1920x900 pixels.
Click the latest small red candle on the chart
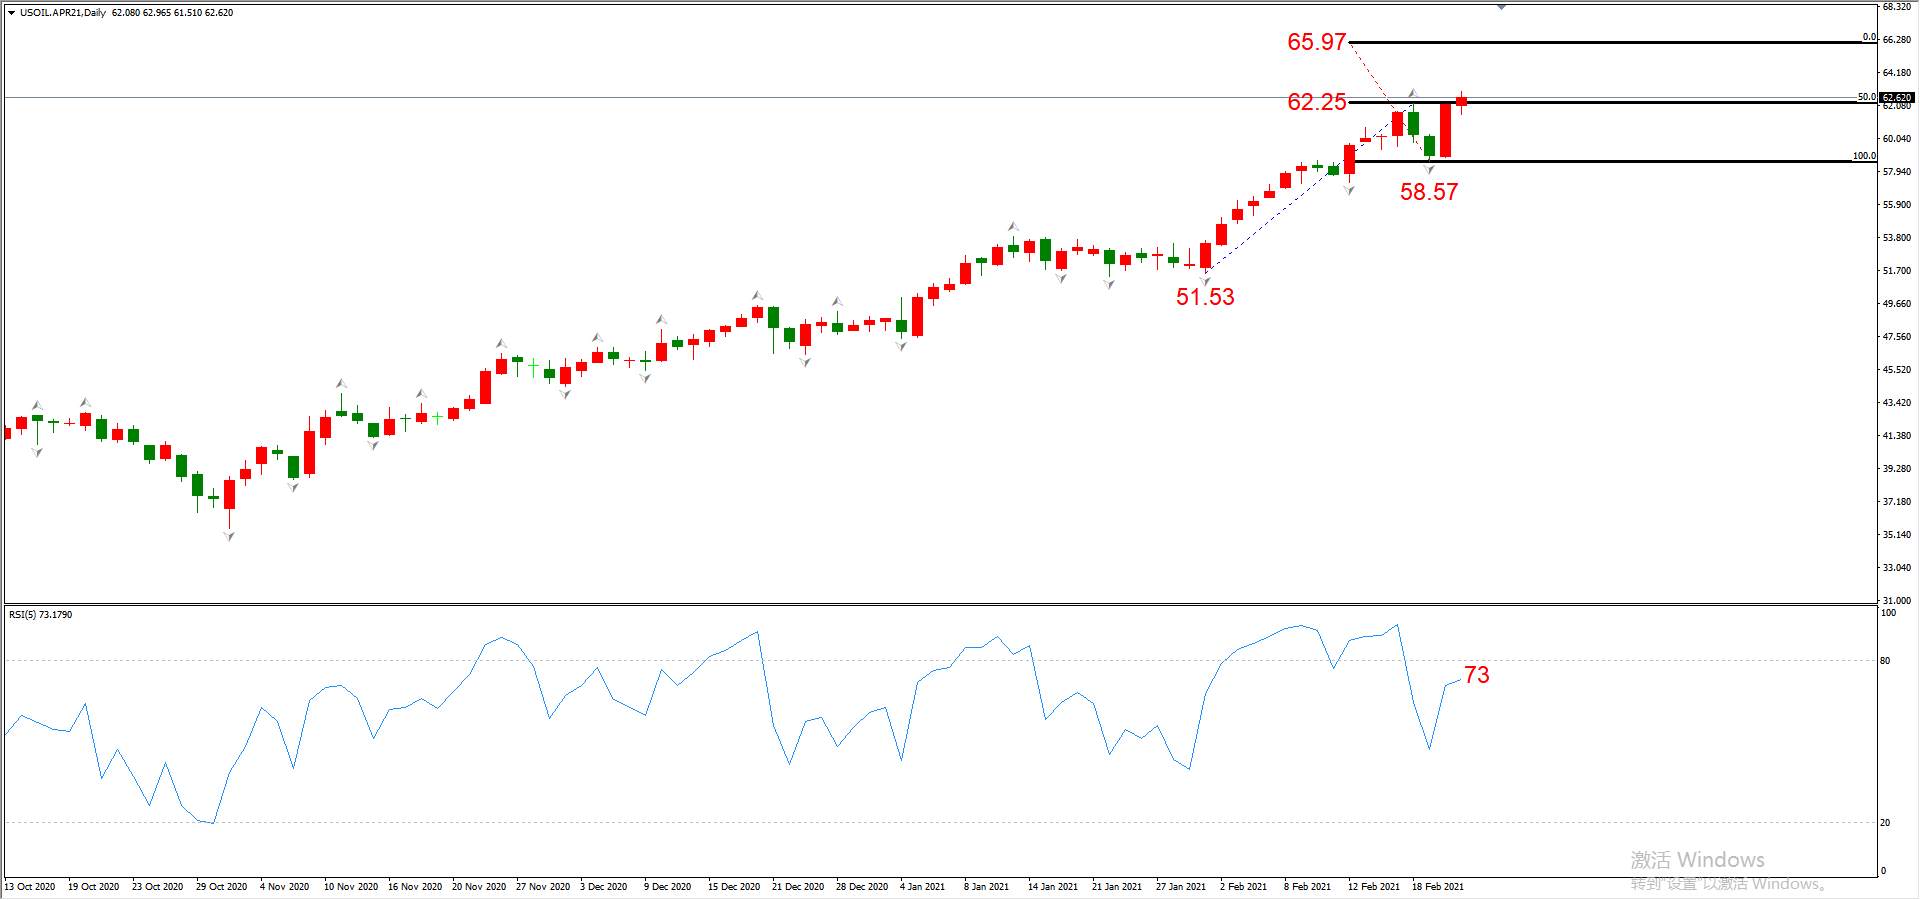1461,101
